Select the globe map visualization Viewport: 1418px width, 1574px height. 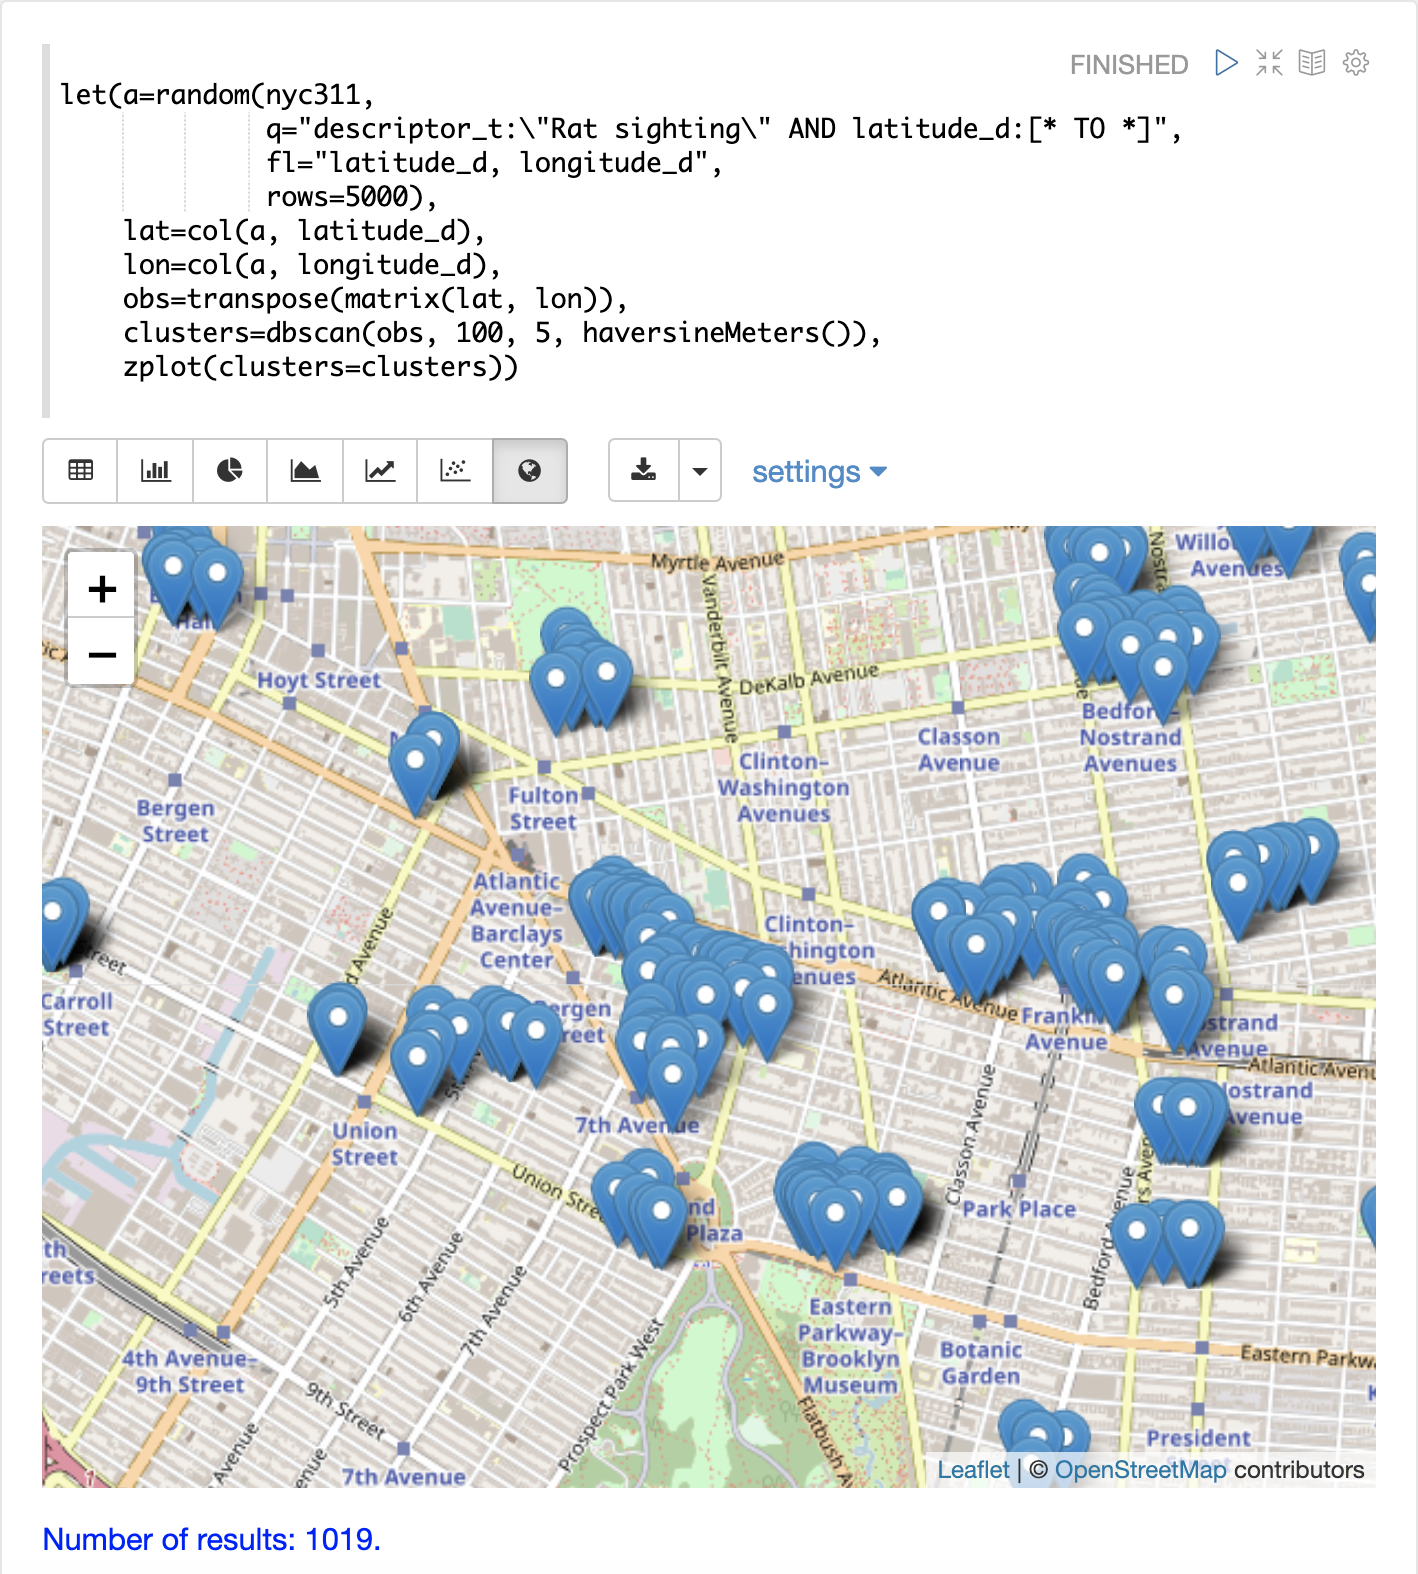point(530,470)
